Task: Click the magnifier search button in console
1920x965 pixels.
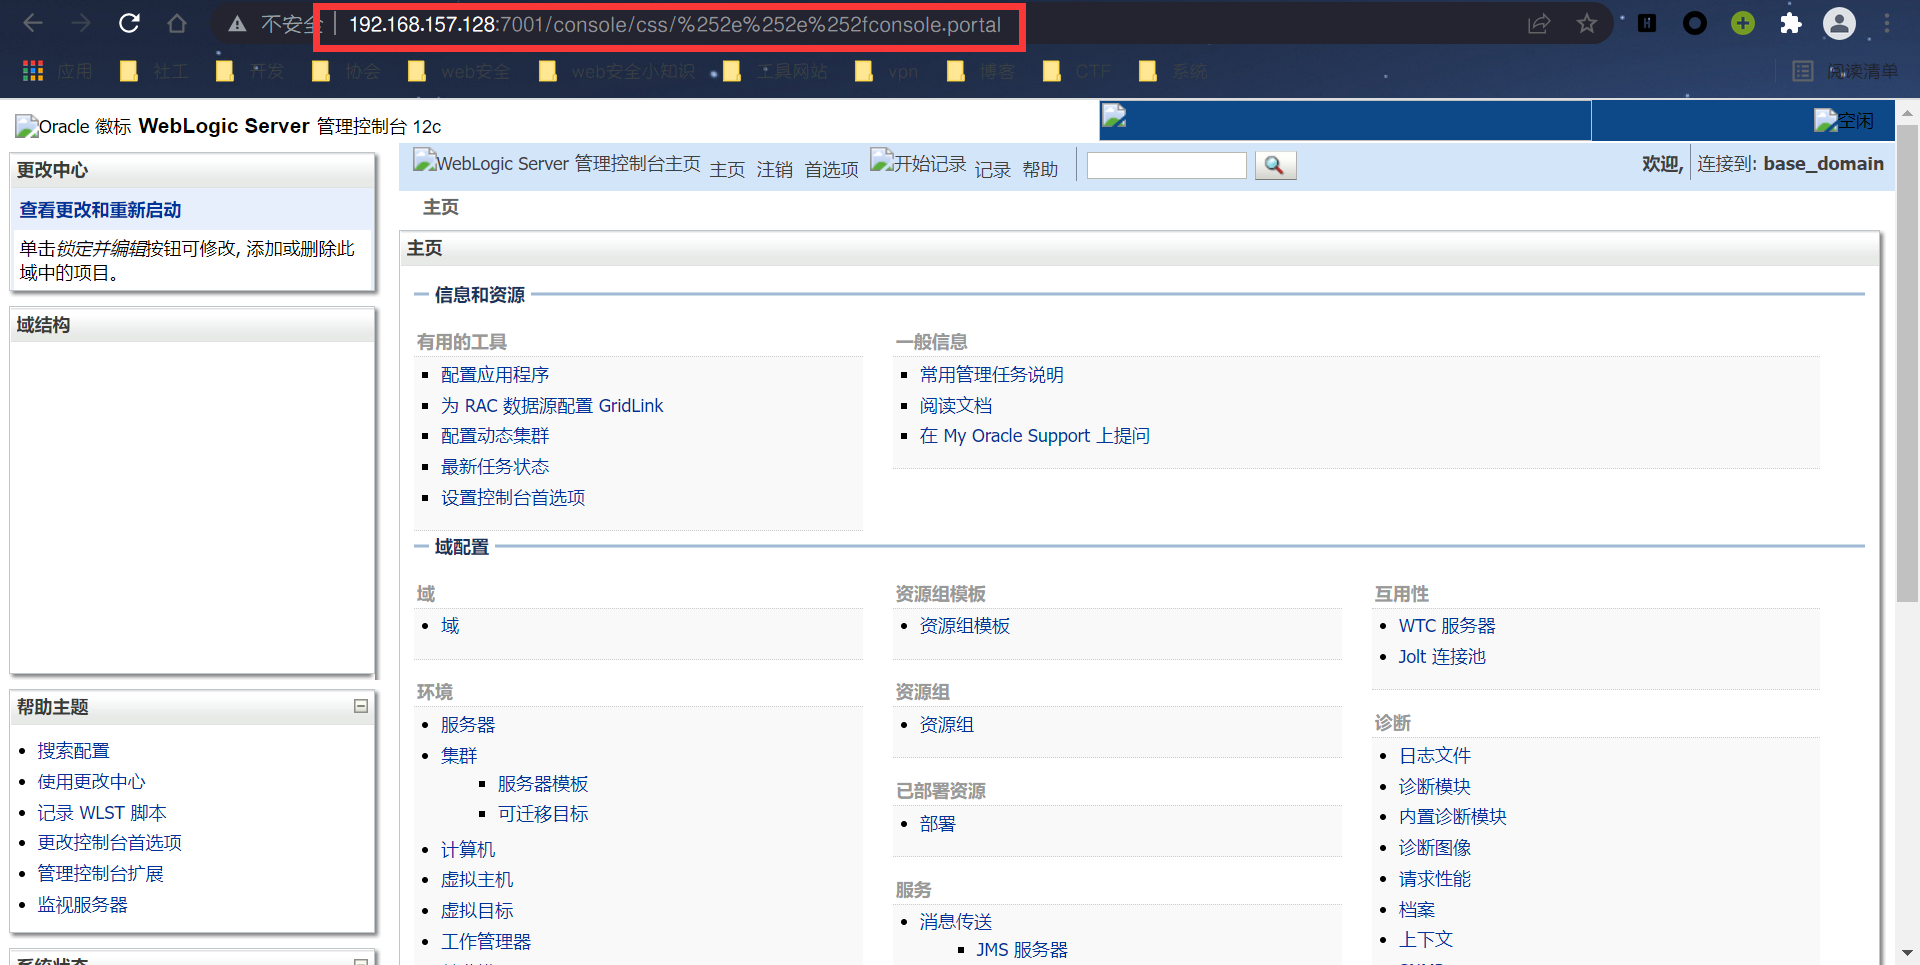Action: click(x=1275, y=165)
